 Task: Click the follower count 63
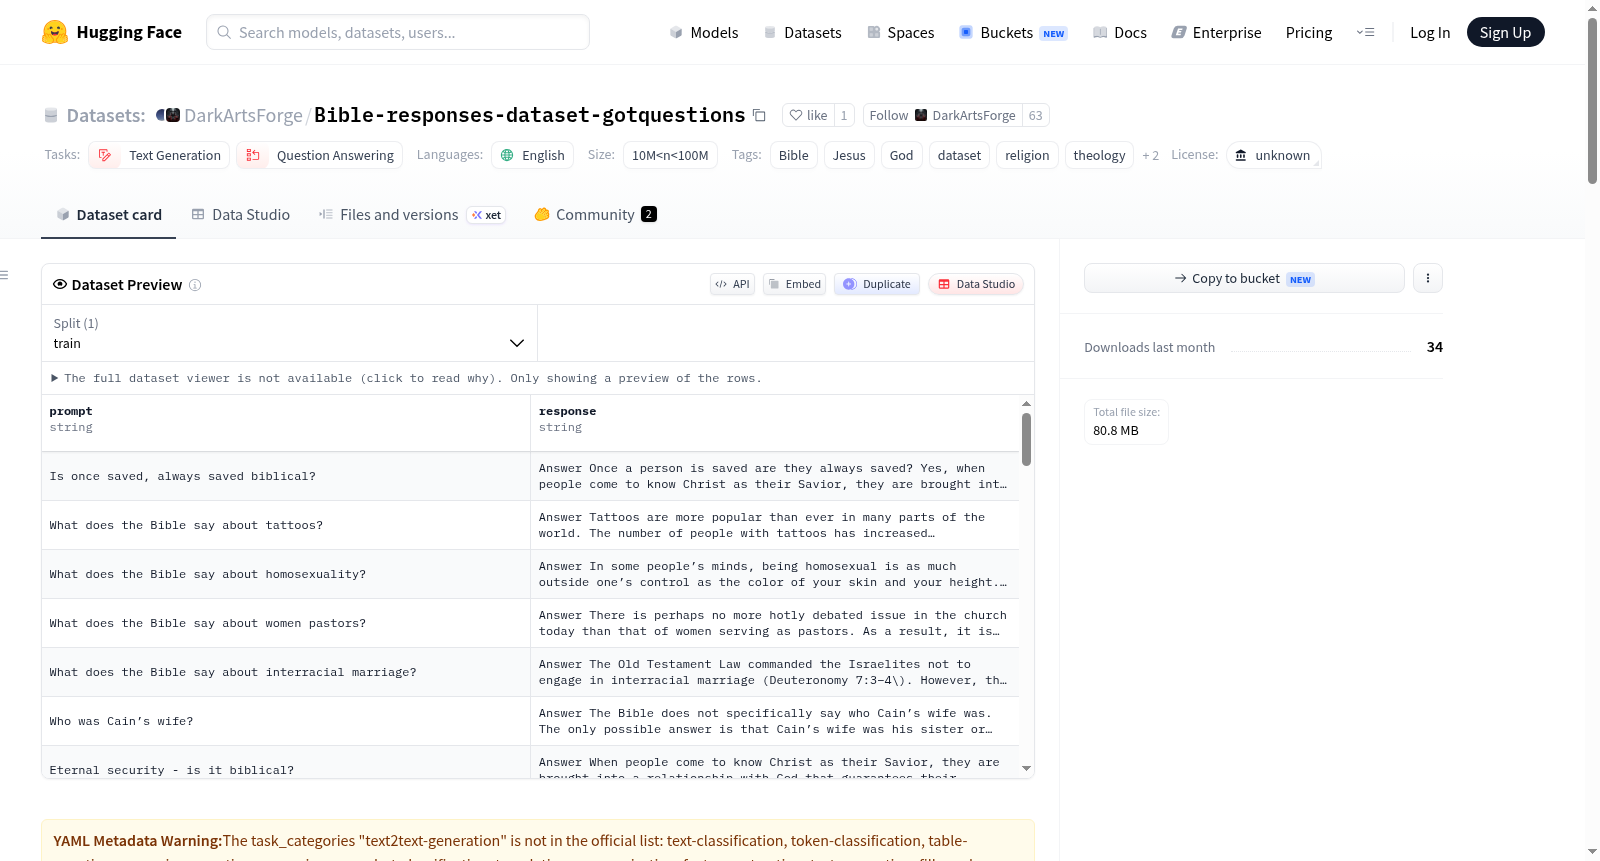[1036, 115]
